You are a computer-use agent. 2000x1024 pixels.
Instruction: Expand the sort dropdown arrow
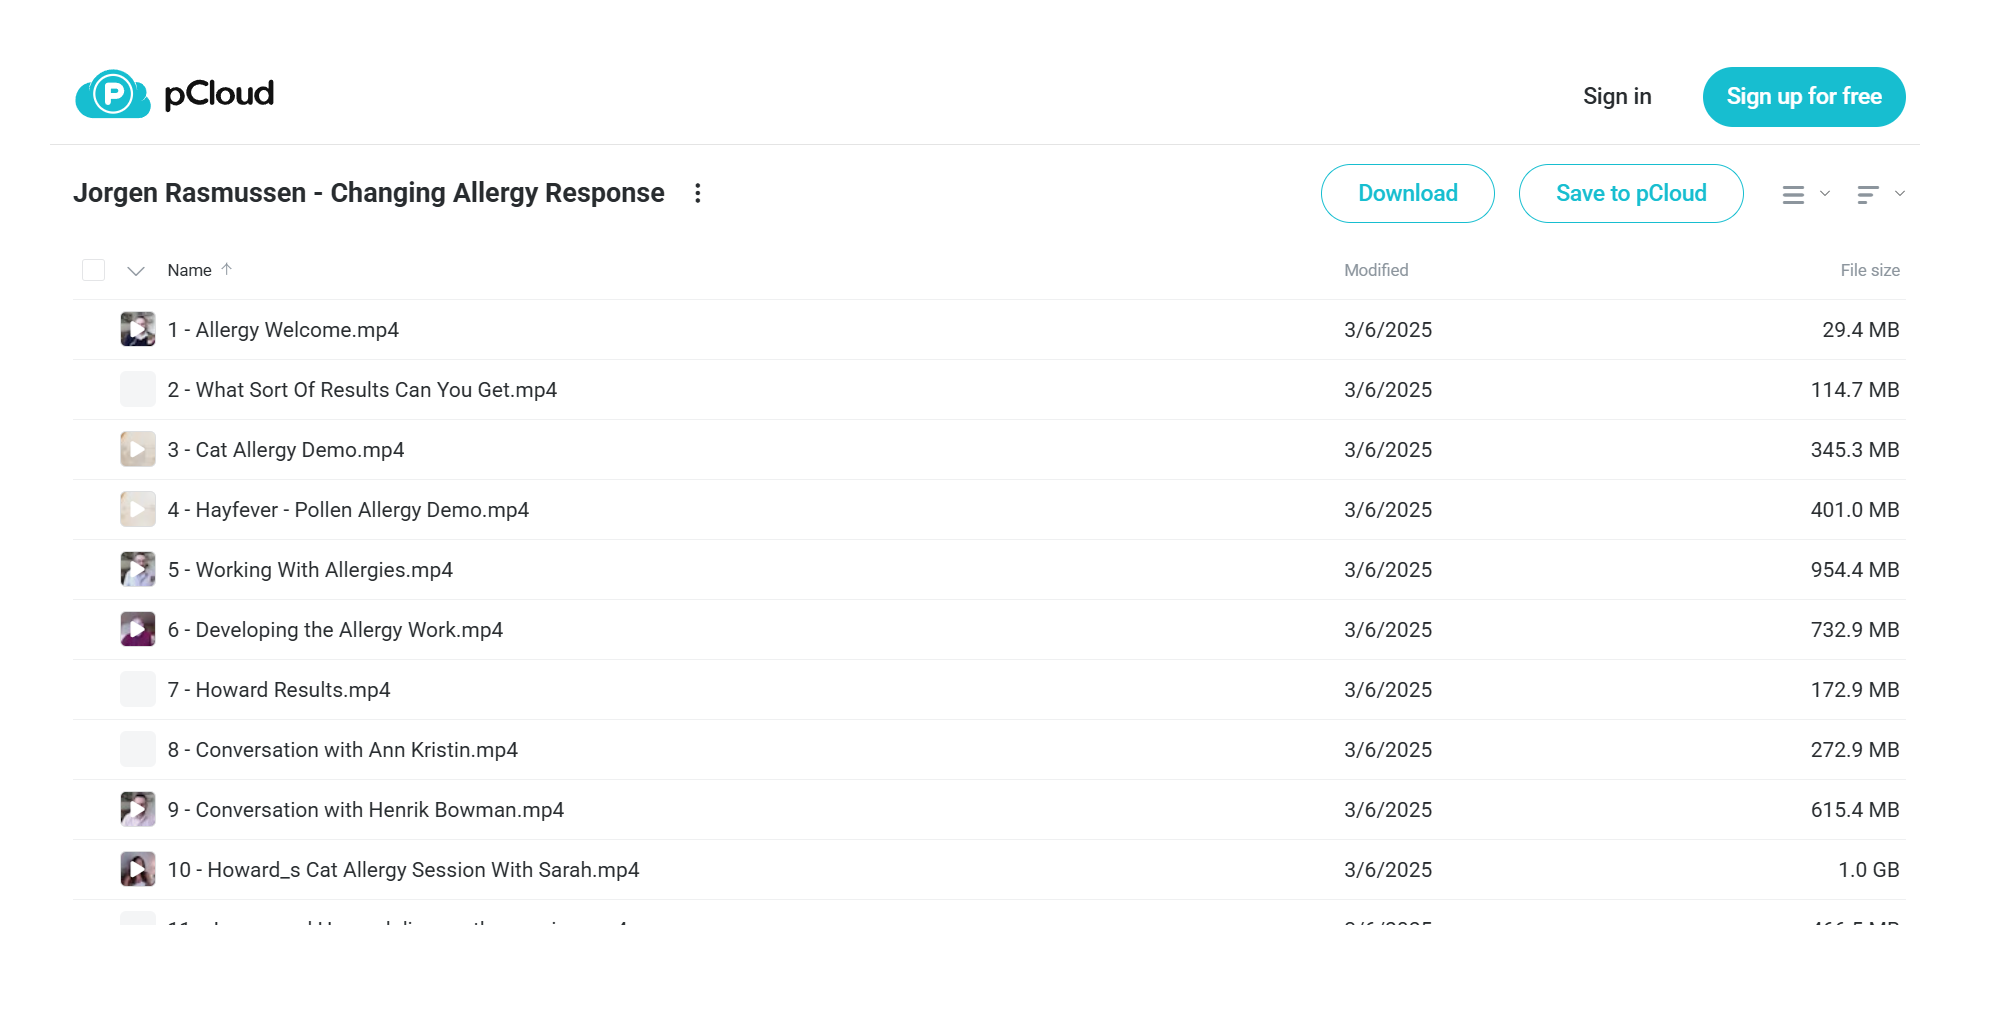point(1900,193)
